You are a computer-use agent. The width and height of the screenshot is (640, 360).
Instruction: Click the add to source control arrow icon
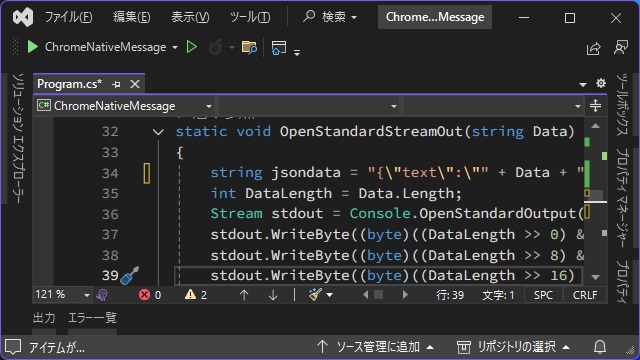coord(322,347)
